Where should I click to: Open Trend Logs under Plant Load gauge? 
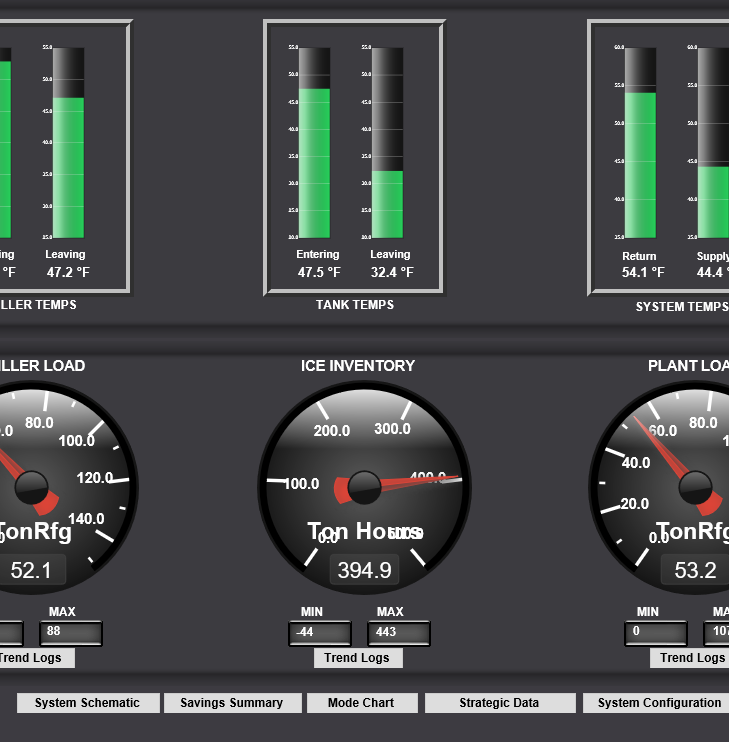point(690,658)
